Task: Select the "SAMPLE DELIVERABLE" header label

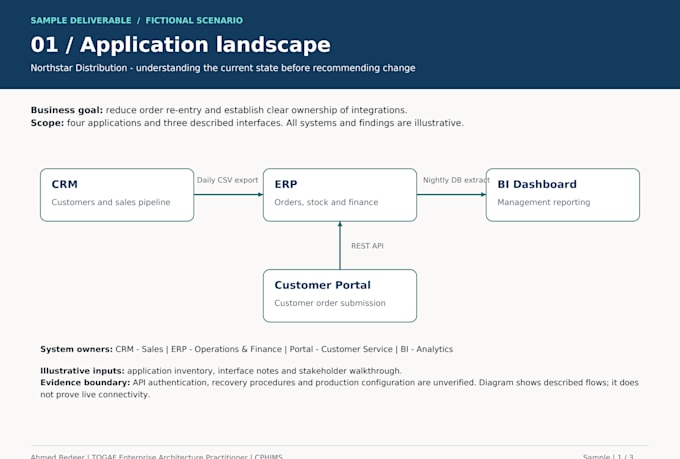Action: [x=81, y=20]
